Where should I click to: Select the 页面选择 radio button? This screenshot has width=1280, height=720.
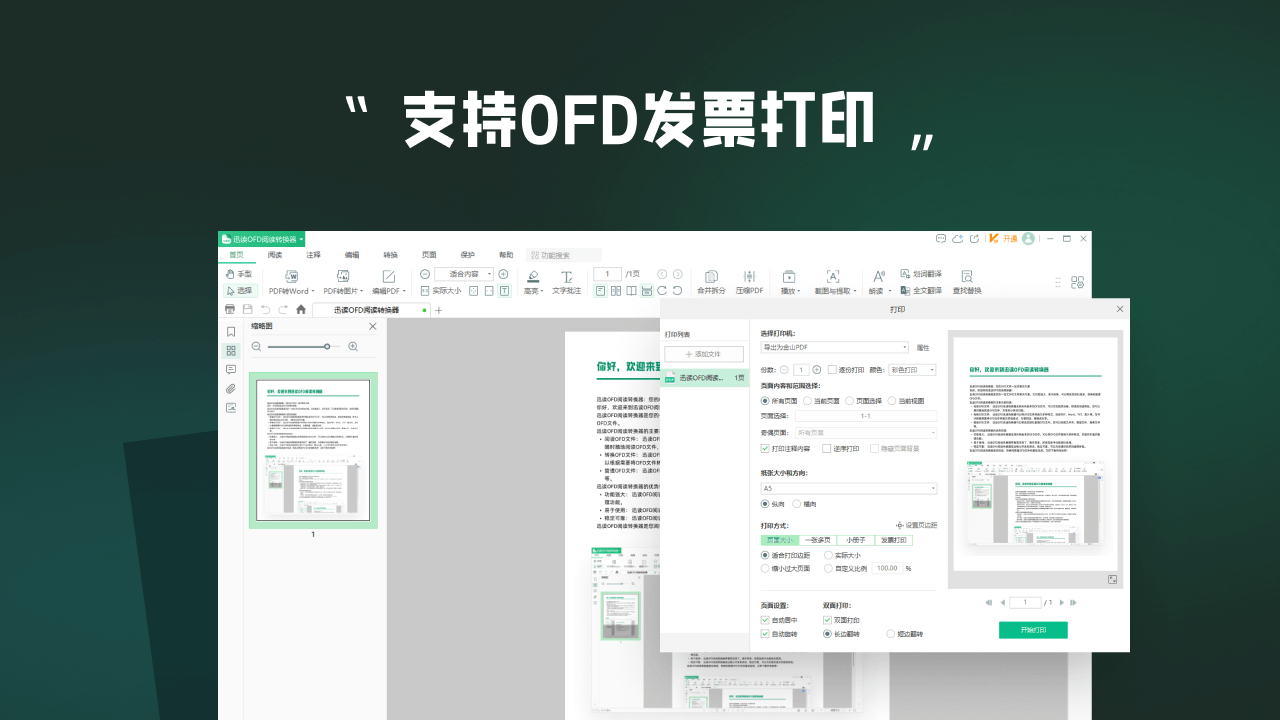(849, 401)
